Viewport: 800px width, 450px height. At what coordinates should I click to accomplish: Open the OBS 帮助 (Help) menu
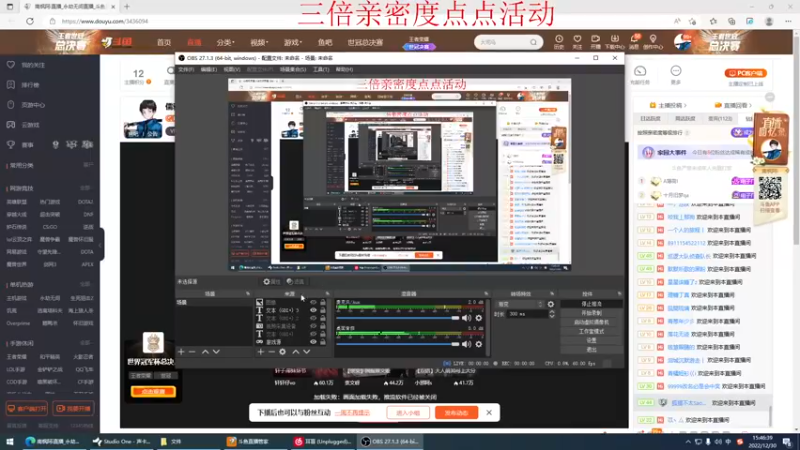tap(344, 69)
